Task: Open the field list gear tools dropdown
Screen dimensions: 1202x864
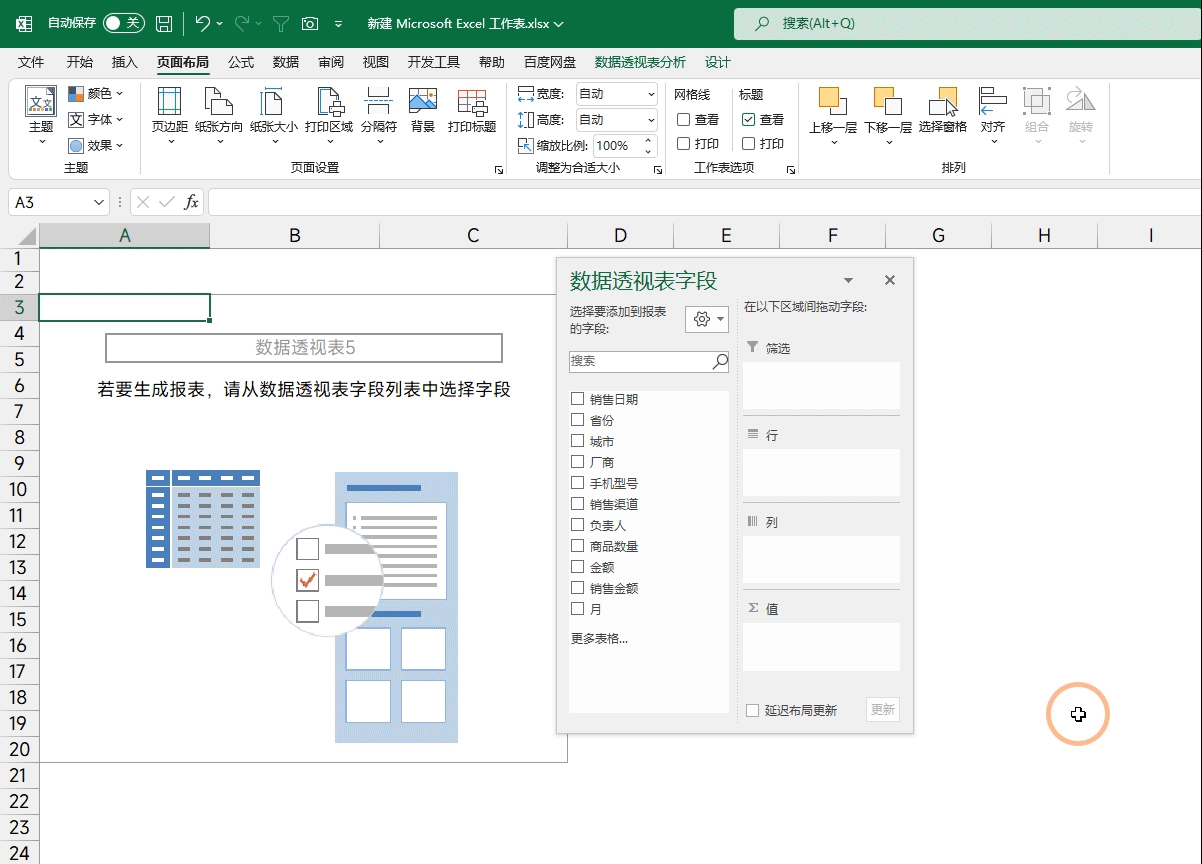Action: click(x=706, y=319)
